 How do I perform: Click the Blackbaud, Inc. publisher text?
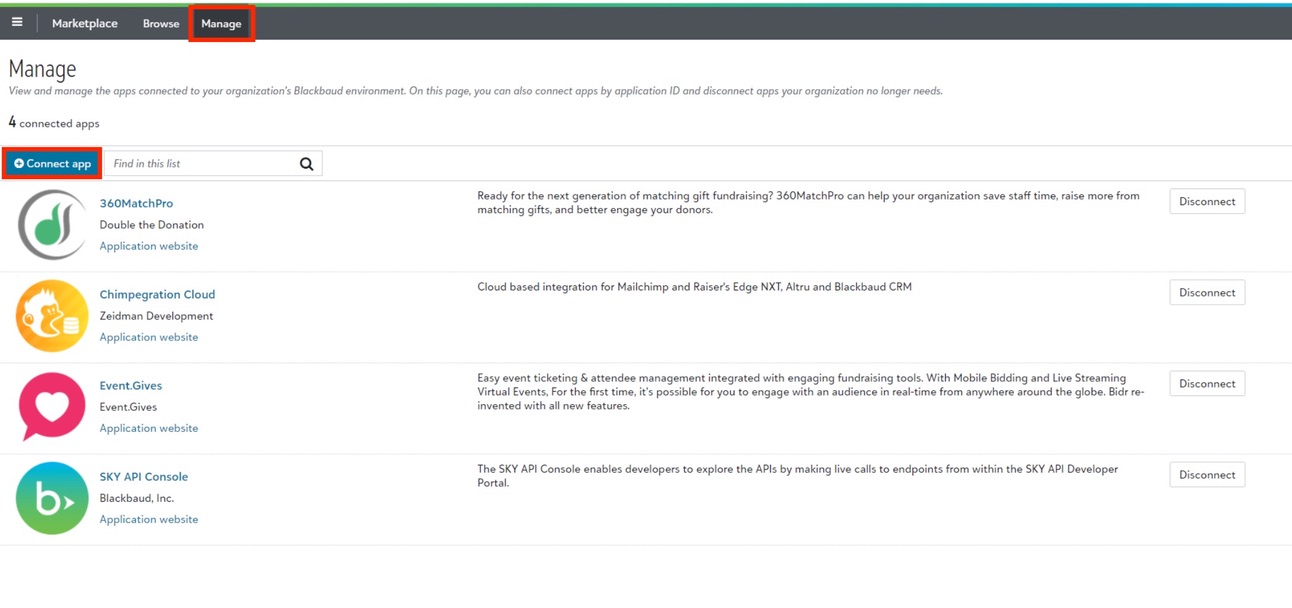pos(137,498)
